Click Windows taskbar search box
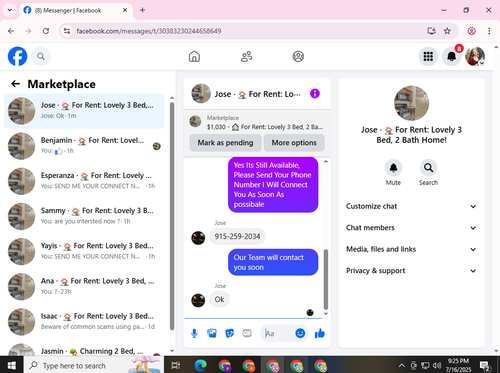500x373 pixels. click(94, 365)
